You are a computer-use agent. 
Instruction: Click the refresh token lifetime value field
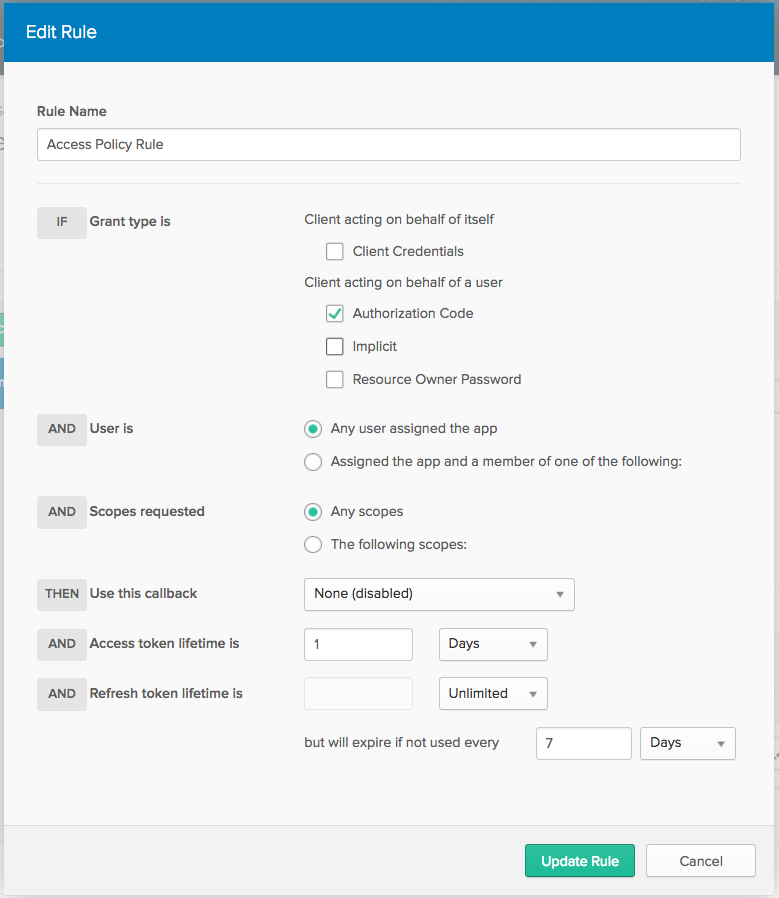[358, 694]
